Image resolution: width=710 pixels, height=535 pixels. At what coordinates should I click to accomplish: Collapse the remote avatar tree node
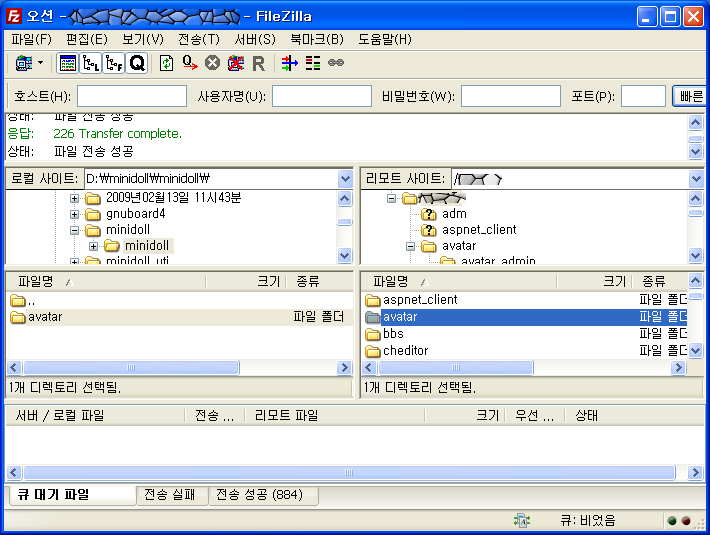[x=410, y=246]
